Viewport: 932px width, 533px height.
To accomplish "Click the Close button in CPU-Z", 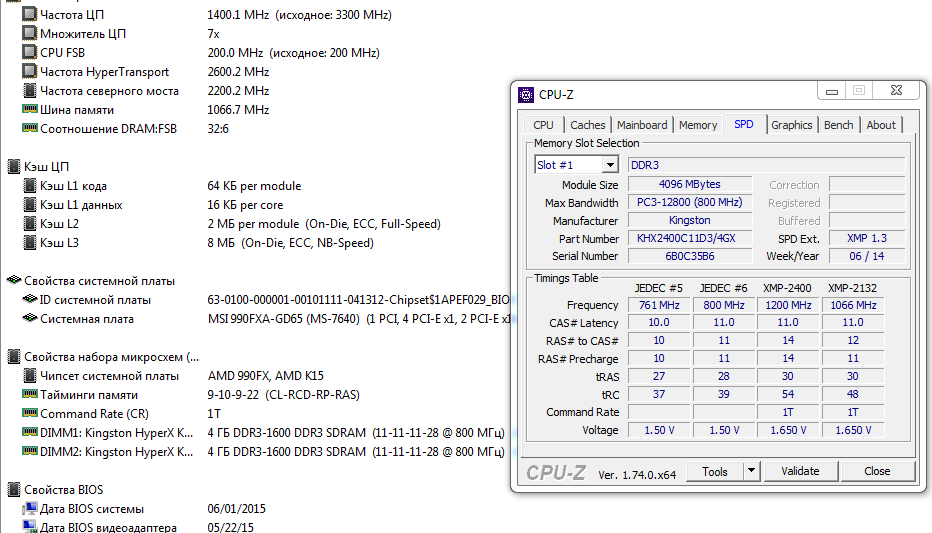I will (877, 471).
